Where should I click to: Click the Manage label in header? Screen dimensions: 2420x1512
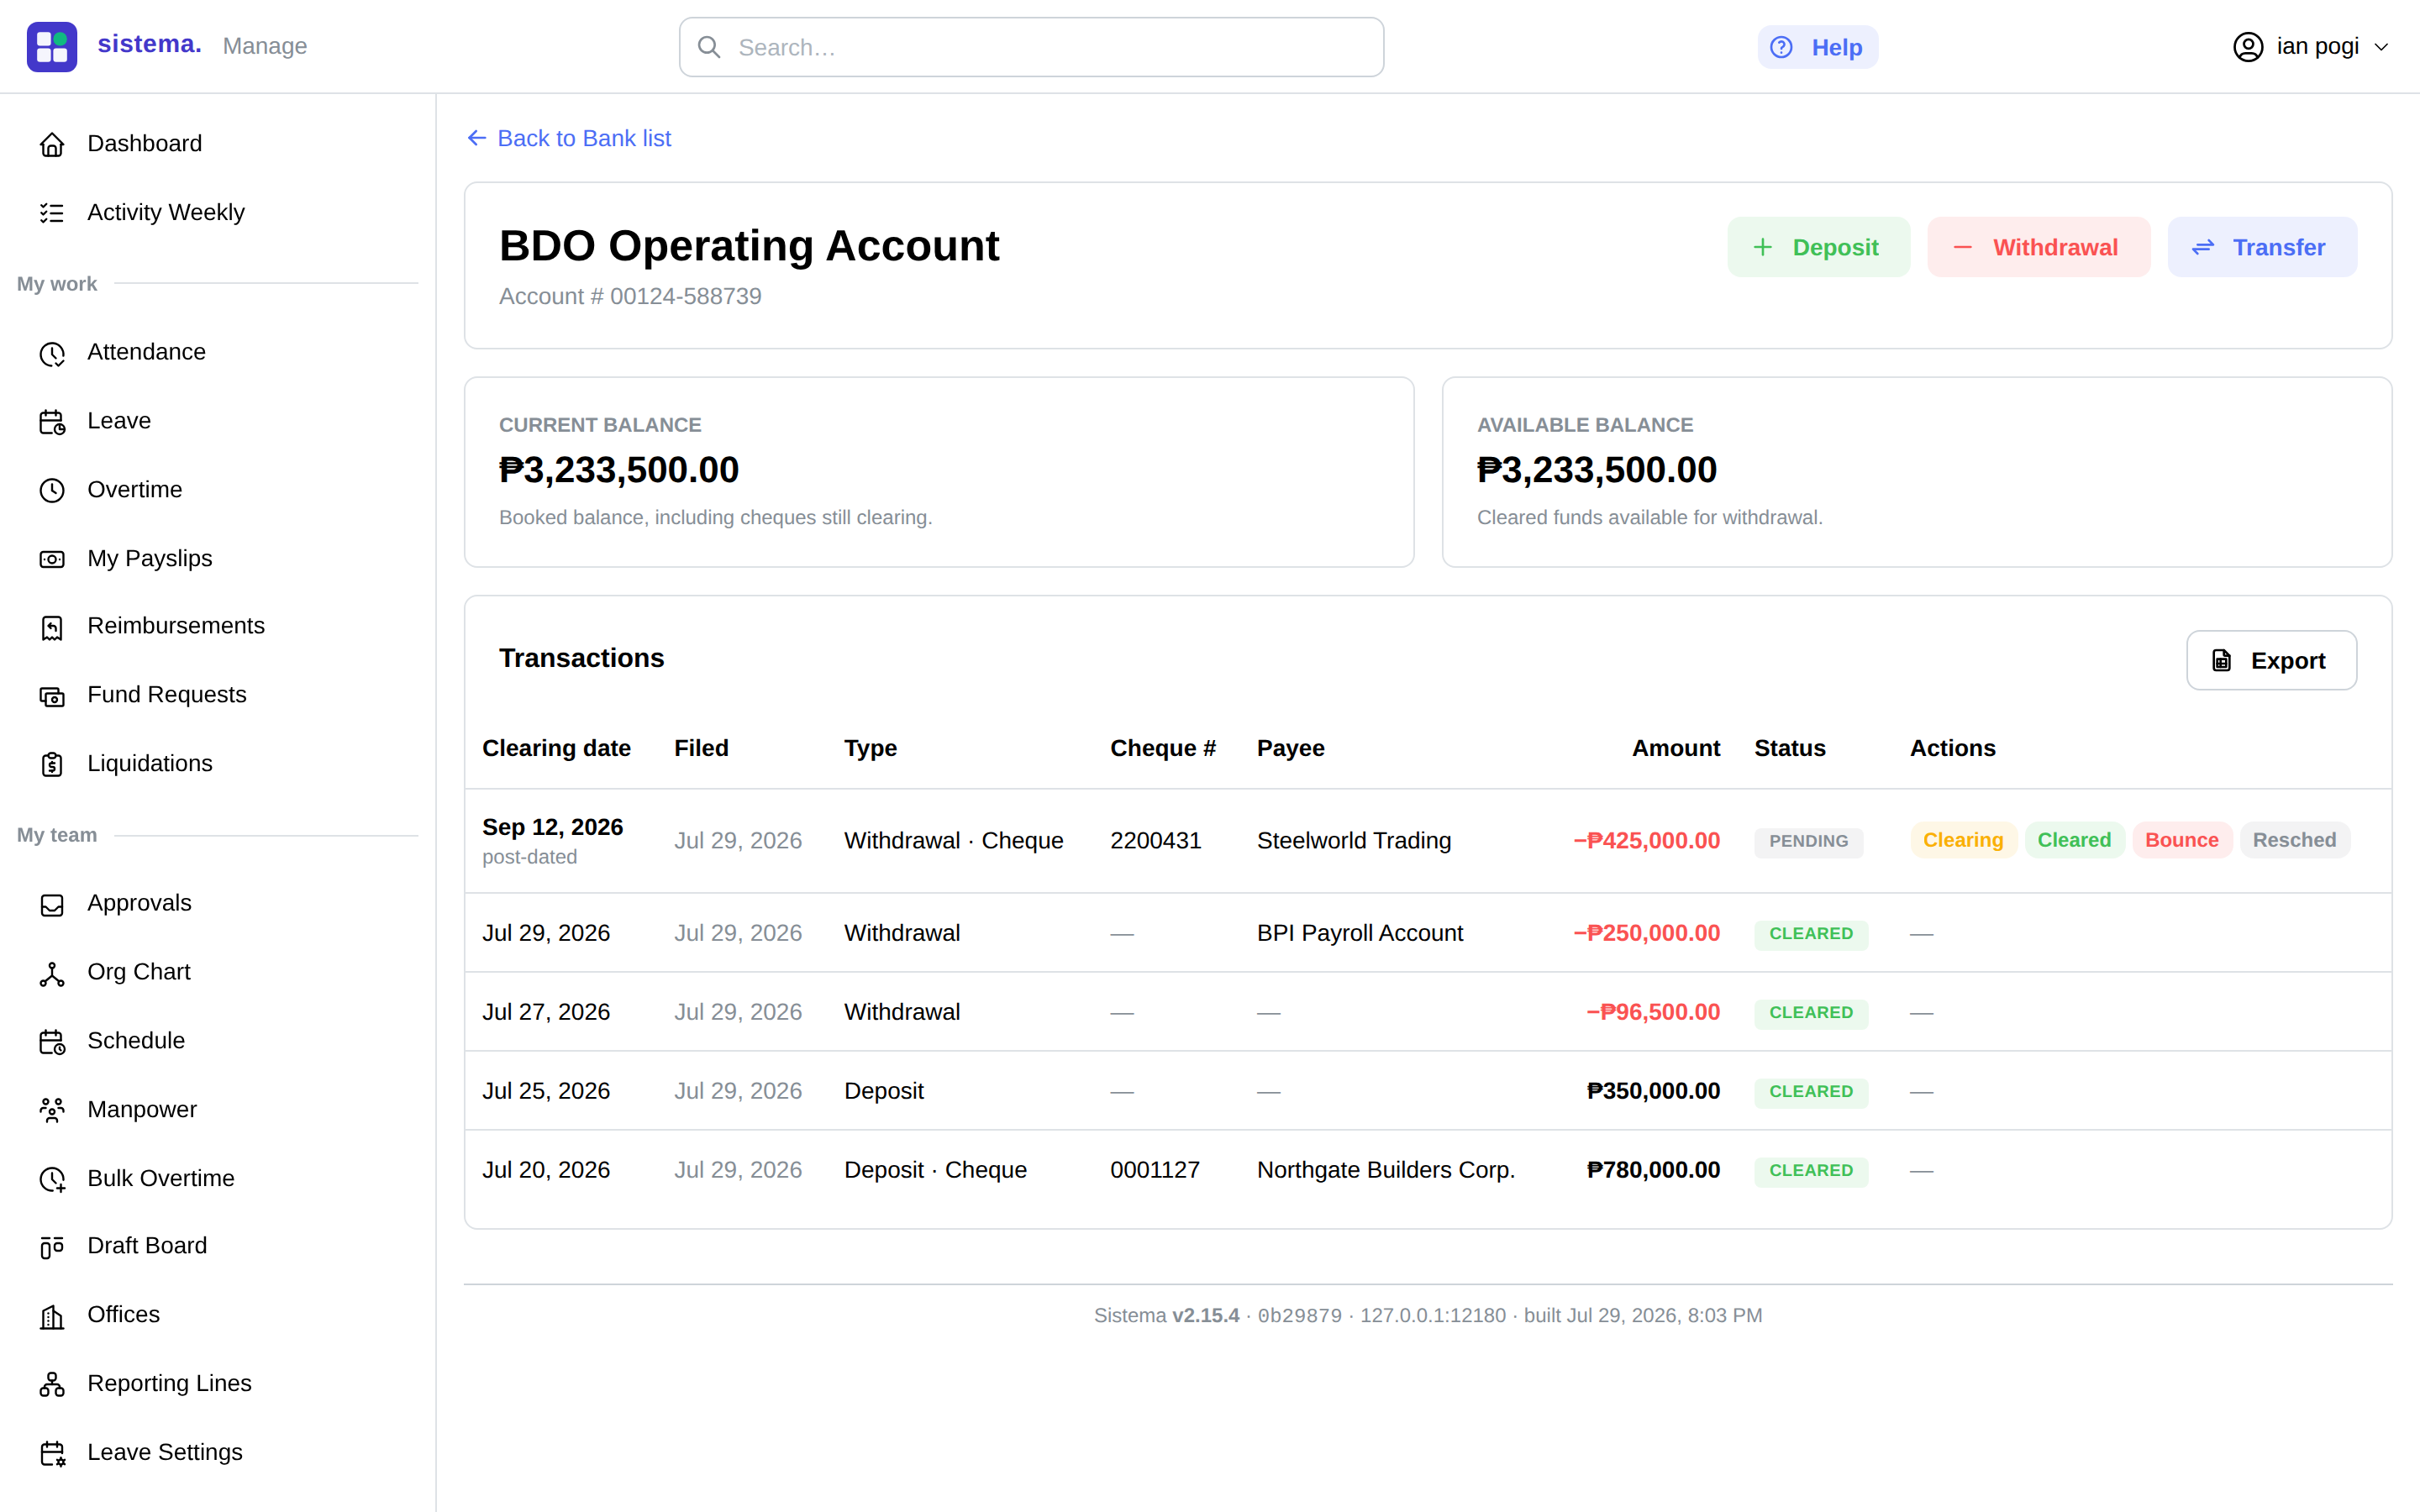[x=265, y=46]
